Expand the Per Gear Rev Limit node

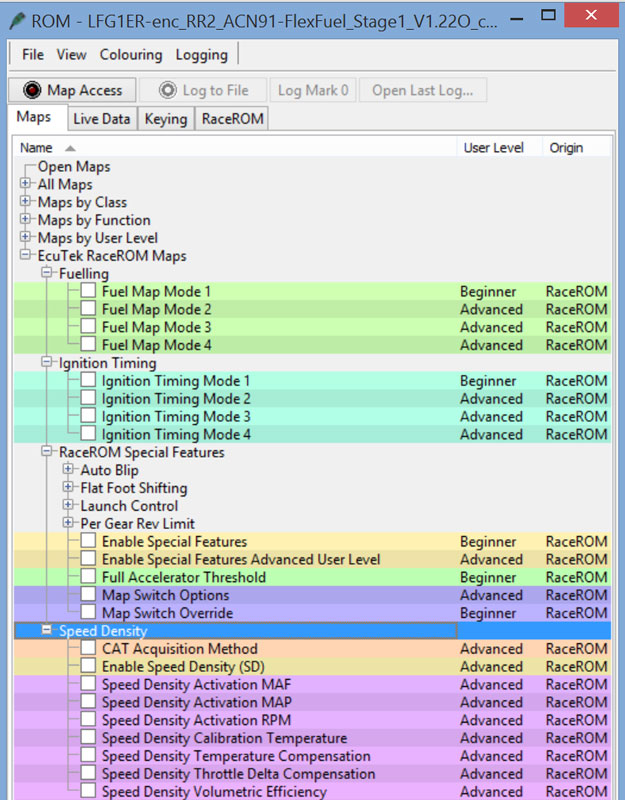point(68,522)
